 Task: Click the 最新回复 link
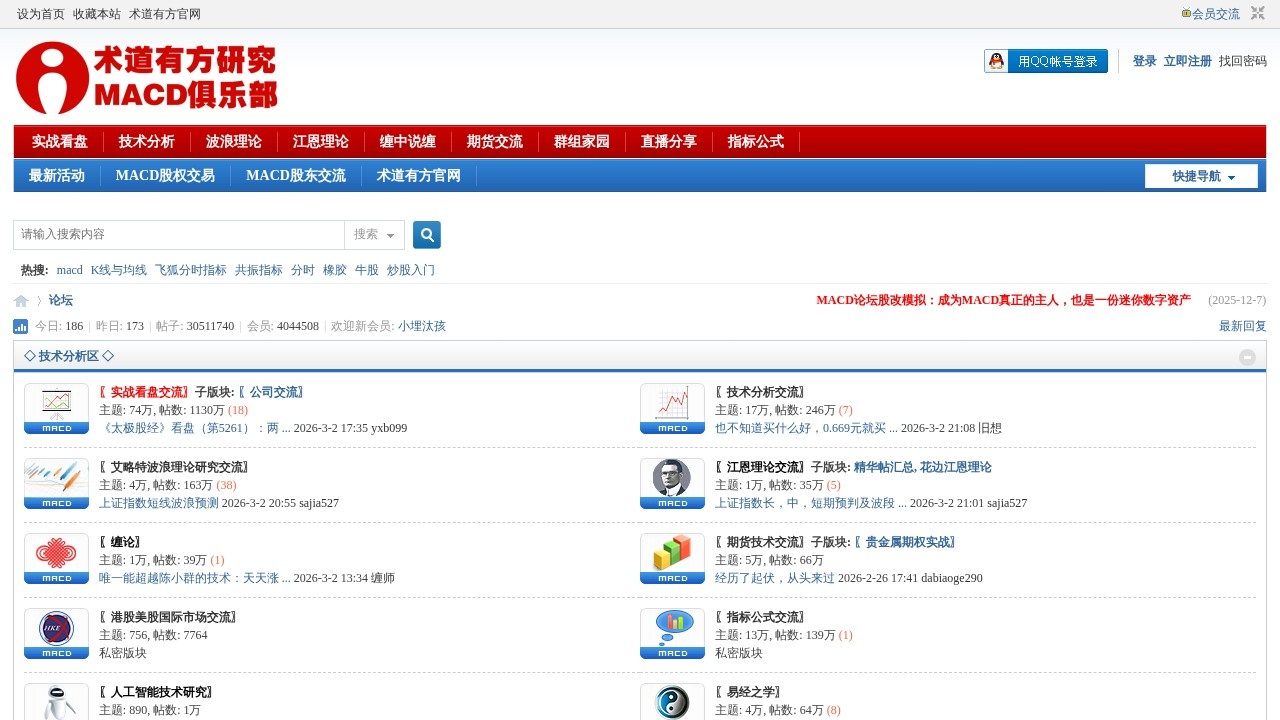pyautogui.click(x=1242, y=327)
